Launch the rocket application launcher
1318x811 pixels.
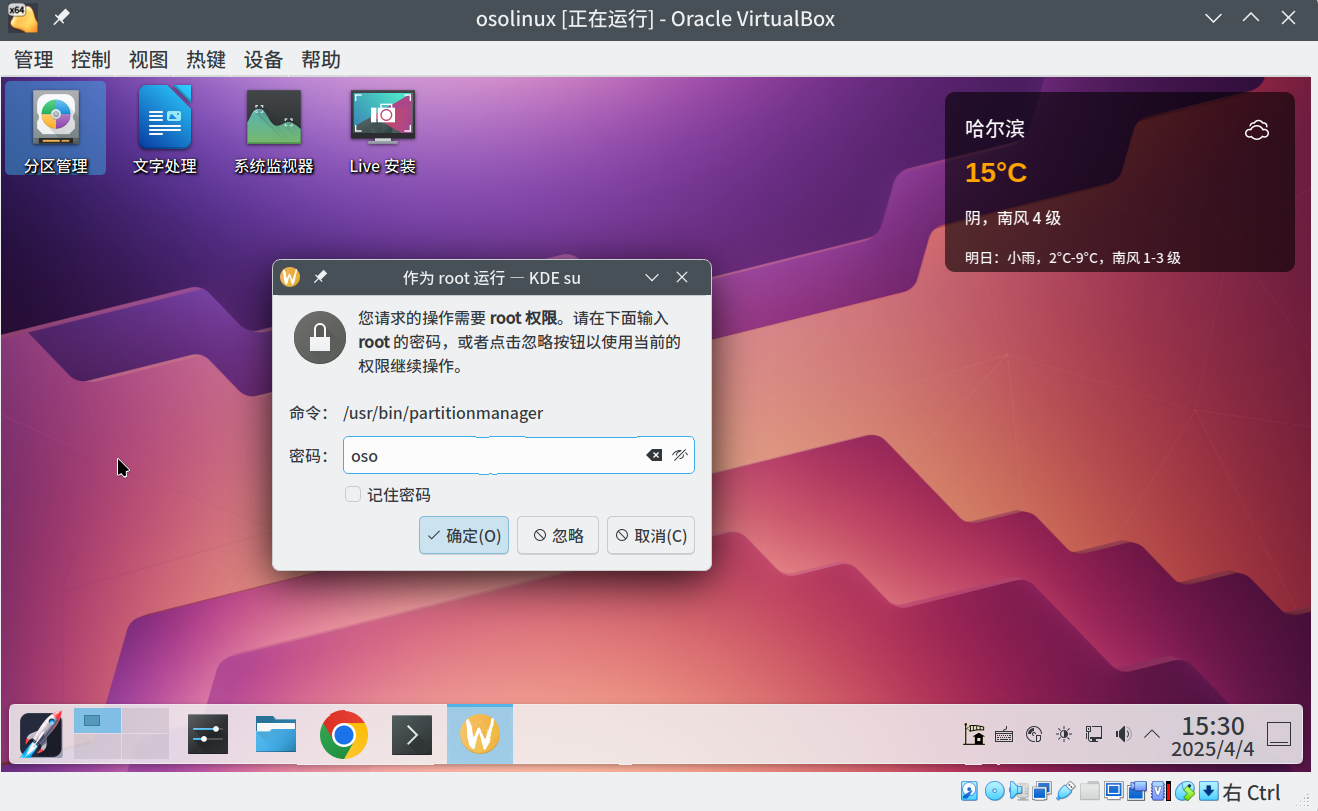tap(40, 734)
